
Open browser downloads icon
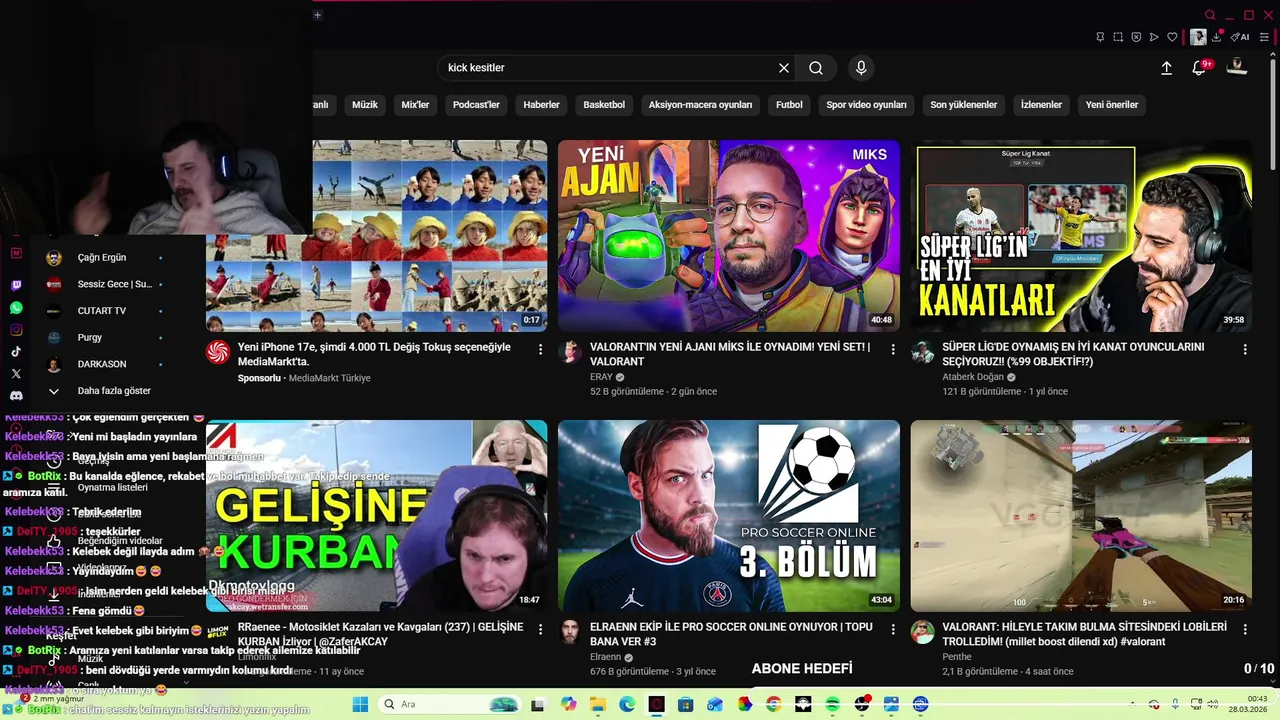click(x=1217, y=37)
